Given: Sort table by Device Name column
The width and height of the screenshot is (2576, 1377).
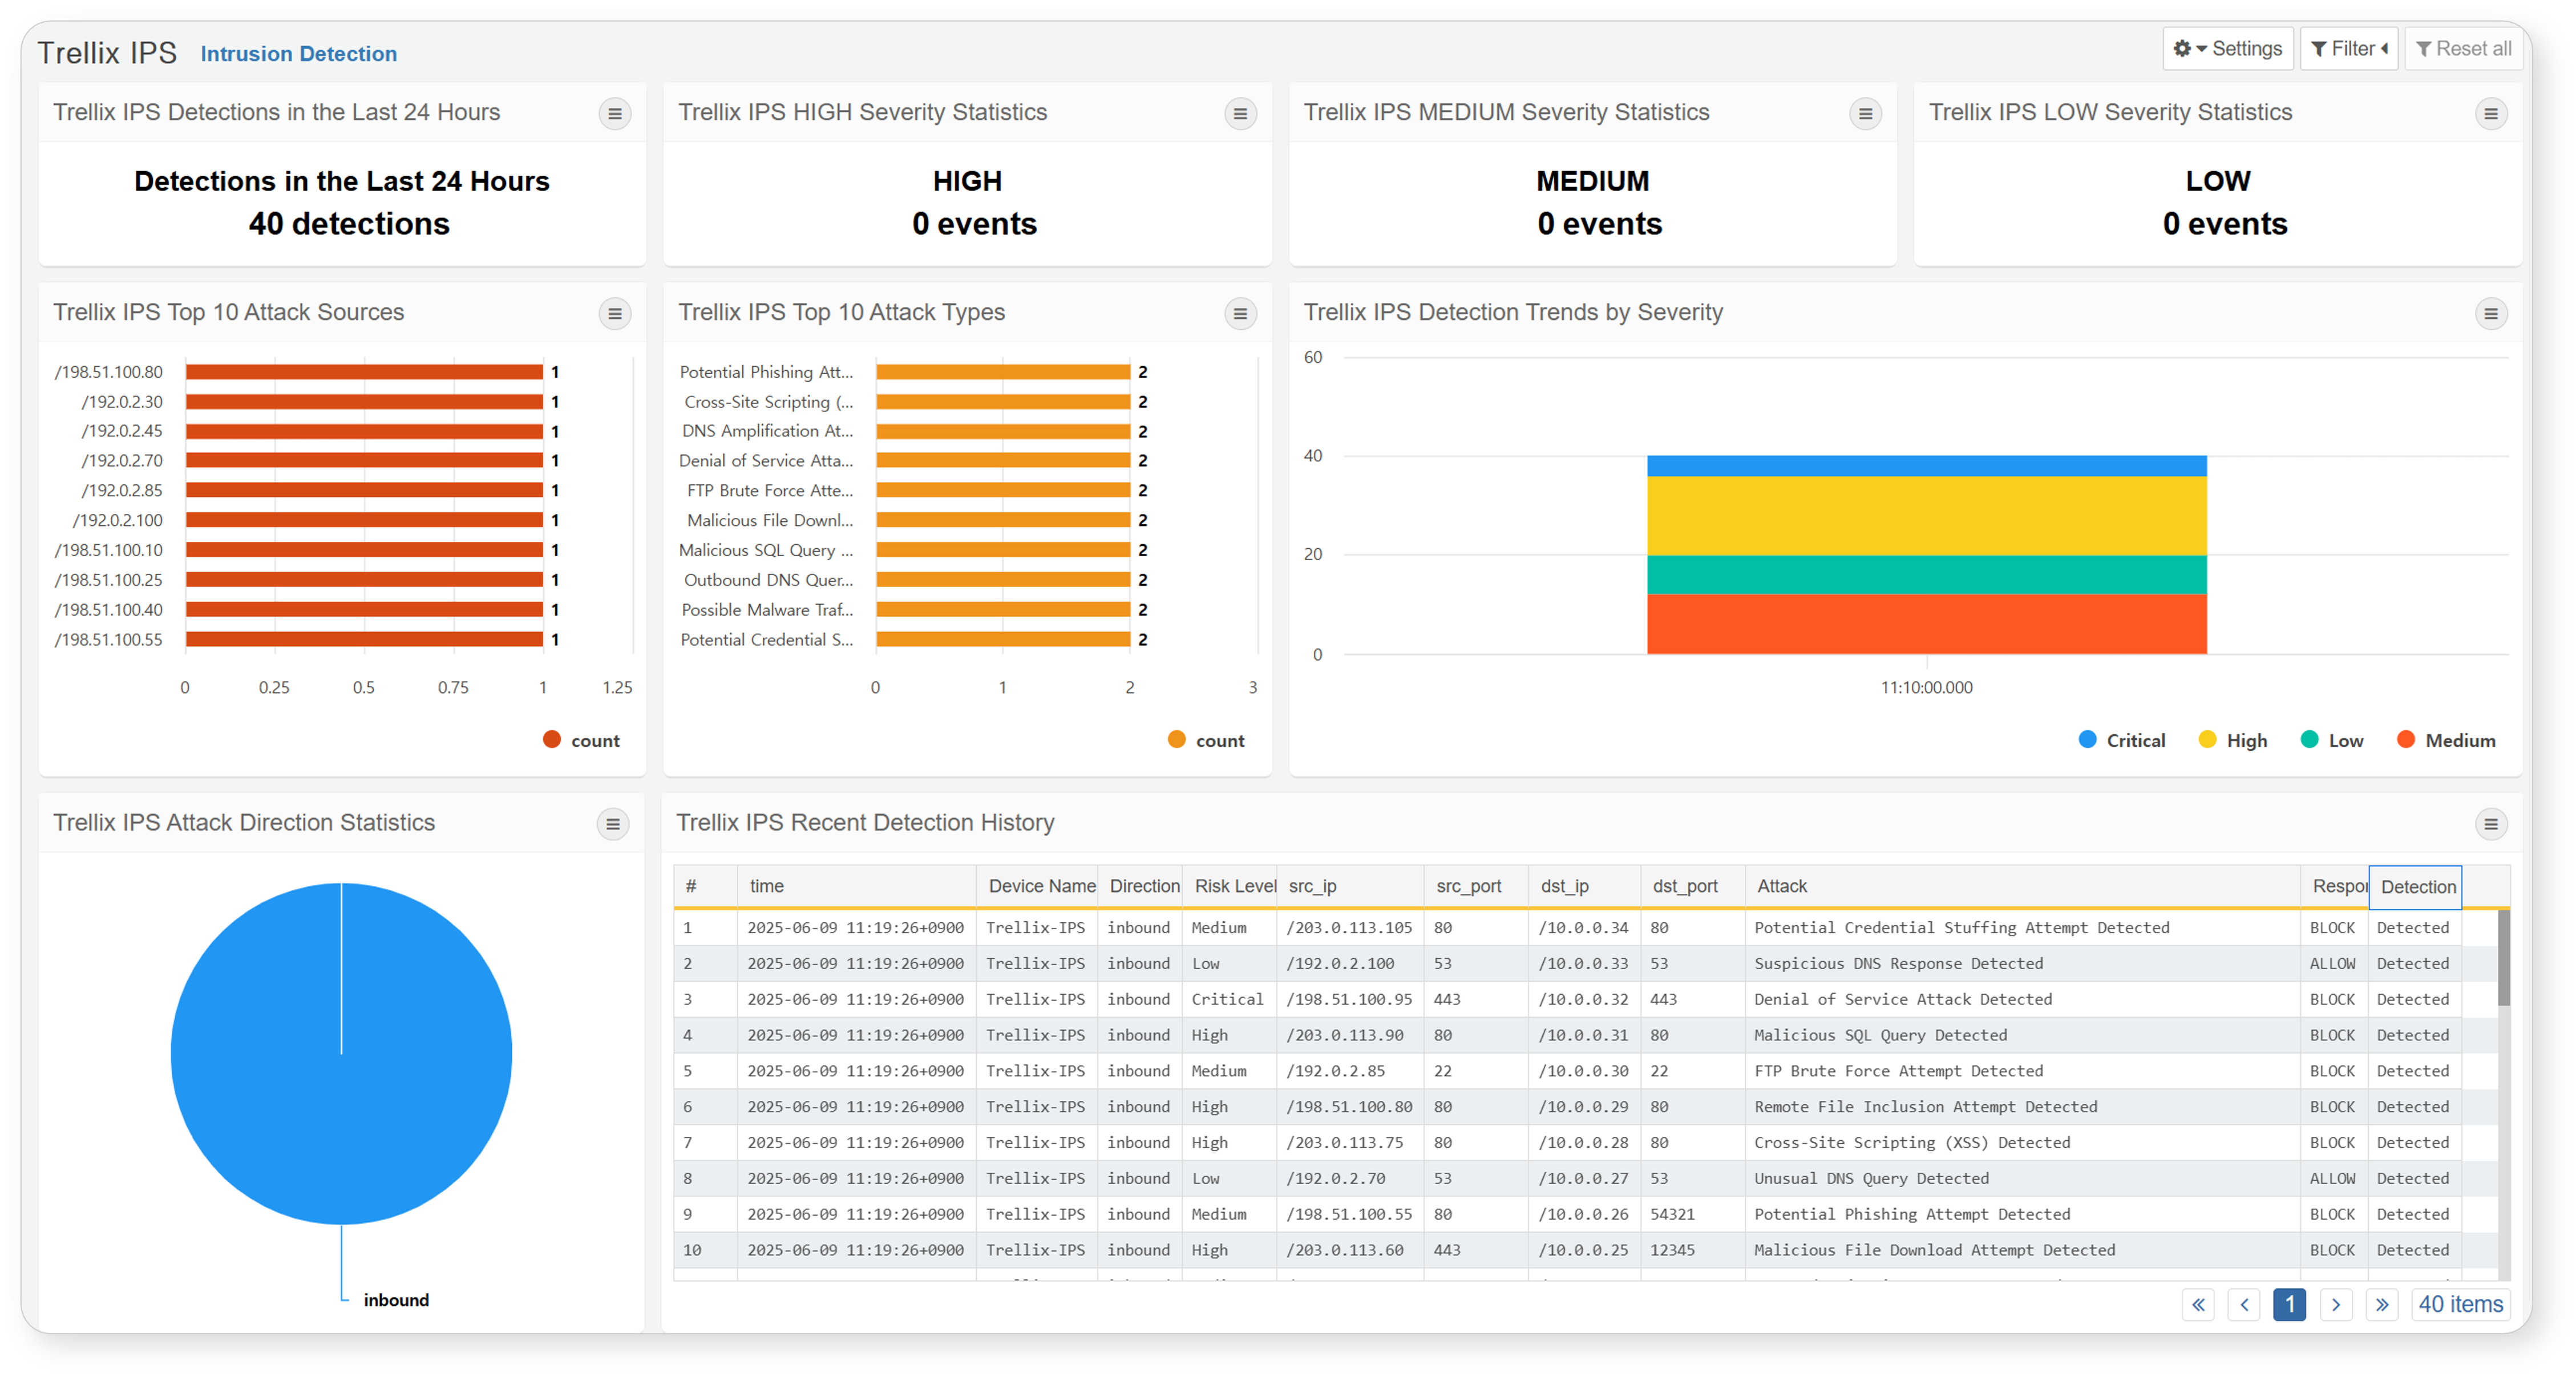Looking at the screenshot, I should 1037,886.
